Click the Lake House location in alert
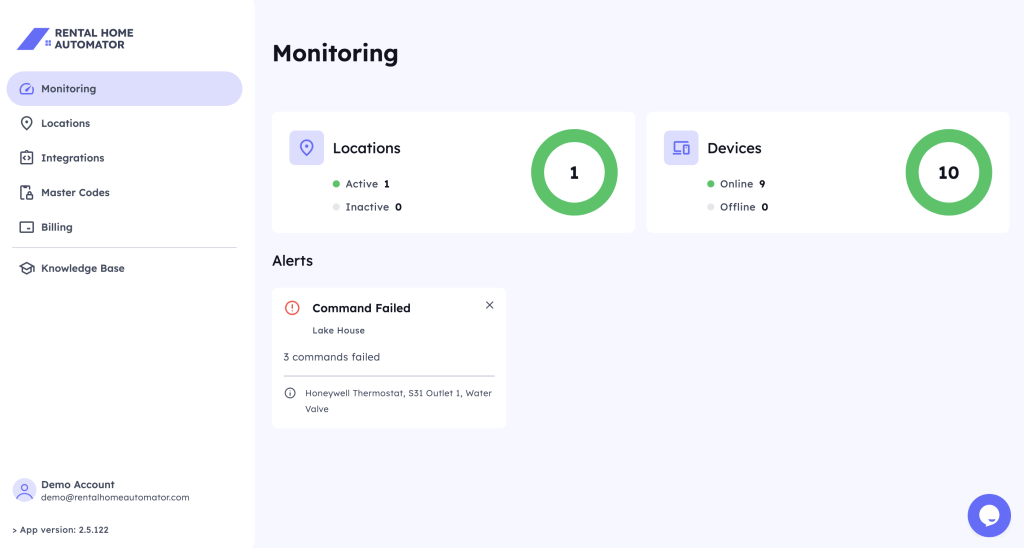 coord(338,330)
